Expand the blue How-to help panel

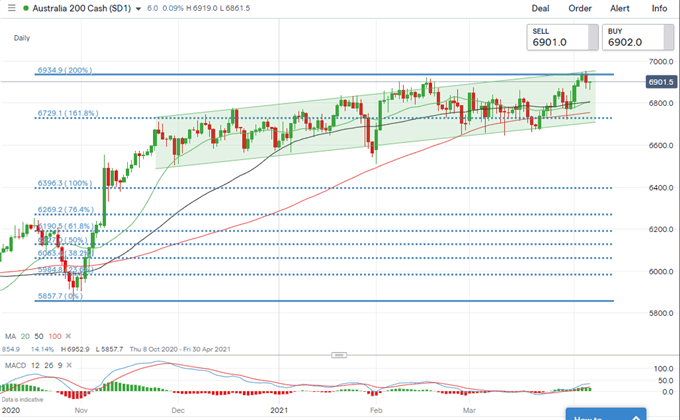(606, 414)
